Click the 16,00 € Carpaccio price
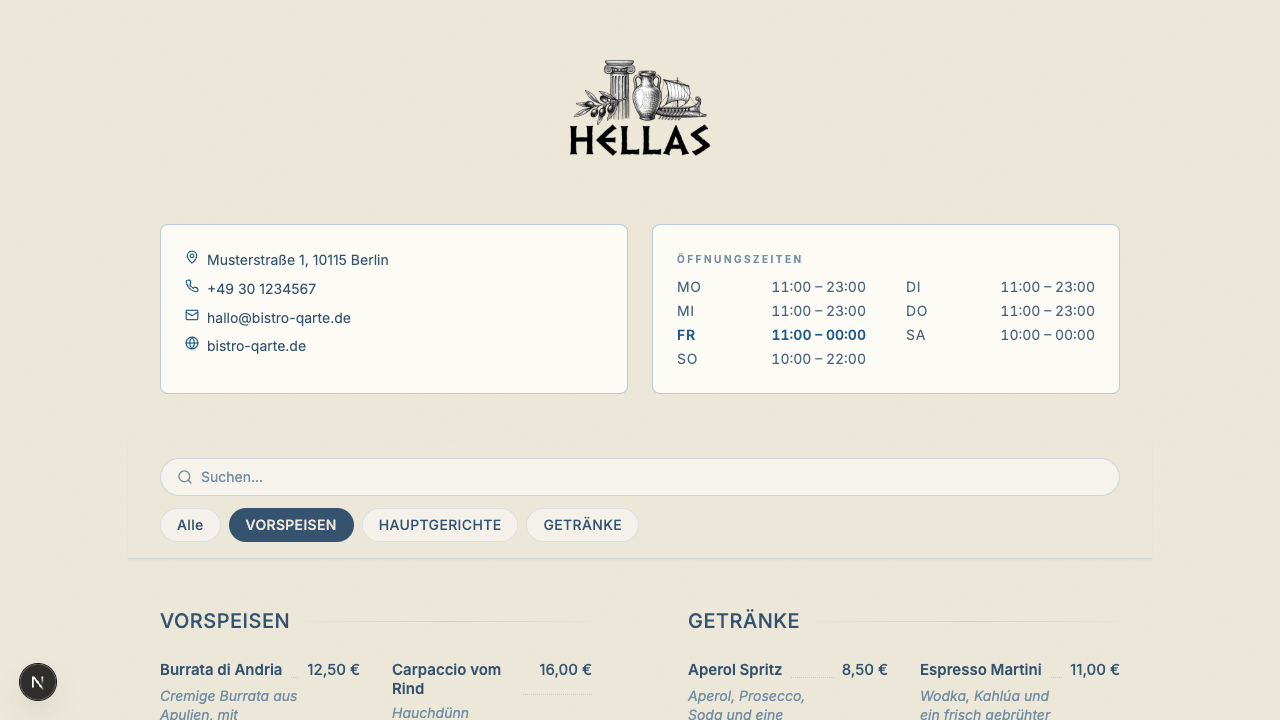The image size is (1280, 720). (565, 670)
